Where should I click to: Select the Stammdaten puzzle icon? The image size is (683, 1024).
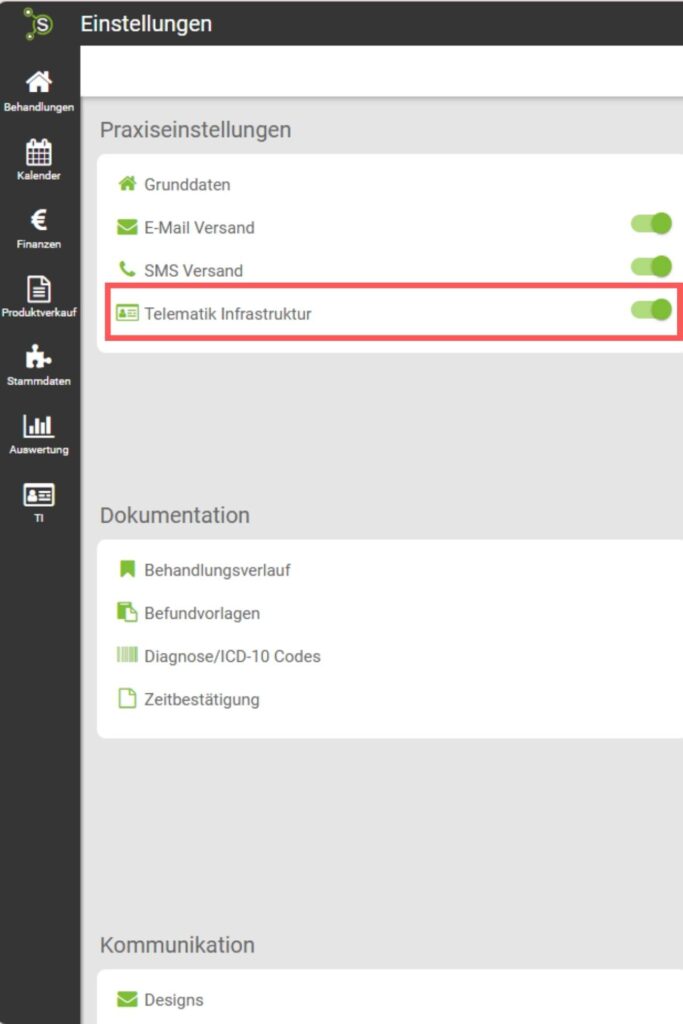(x=39, y=364)
